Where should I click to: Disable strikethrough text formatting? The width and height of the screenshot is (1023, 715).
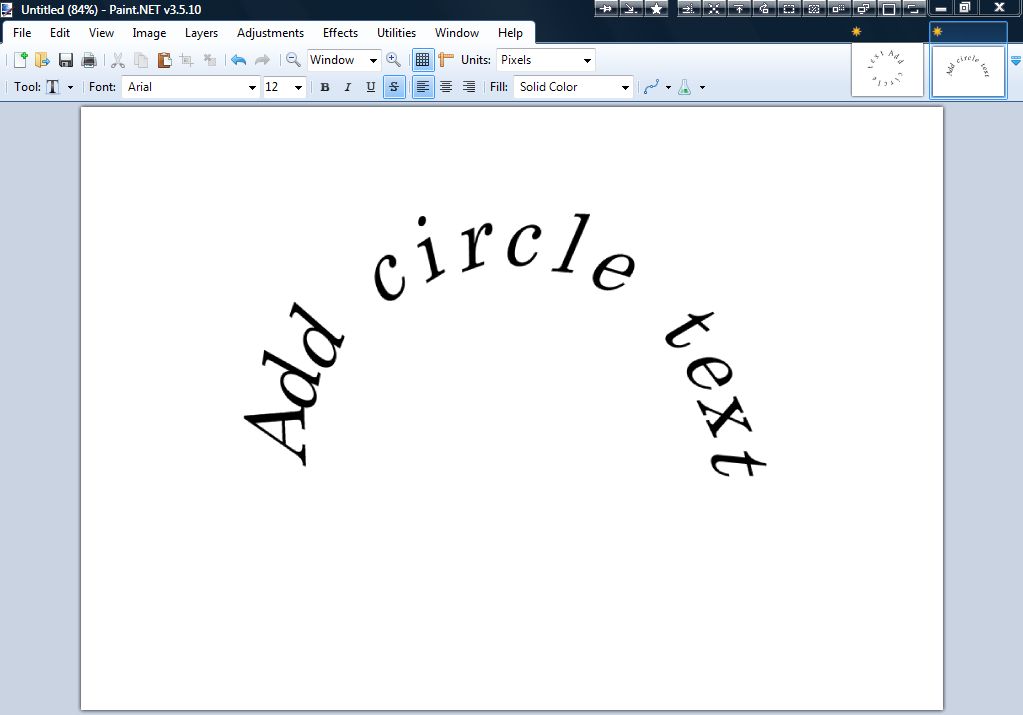coord(394,87)
